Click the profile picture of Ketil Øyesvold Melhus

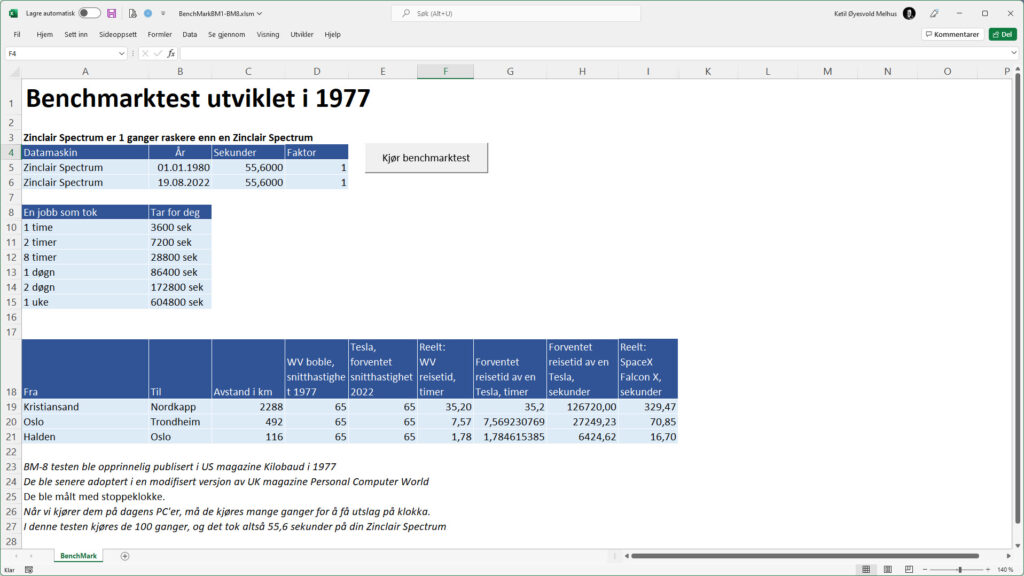(909, 13)
